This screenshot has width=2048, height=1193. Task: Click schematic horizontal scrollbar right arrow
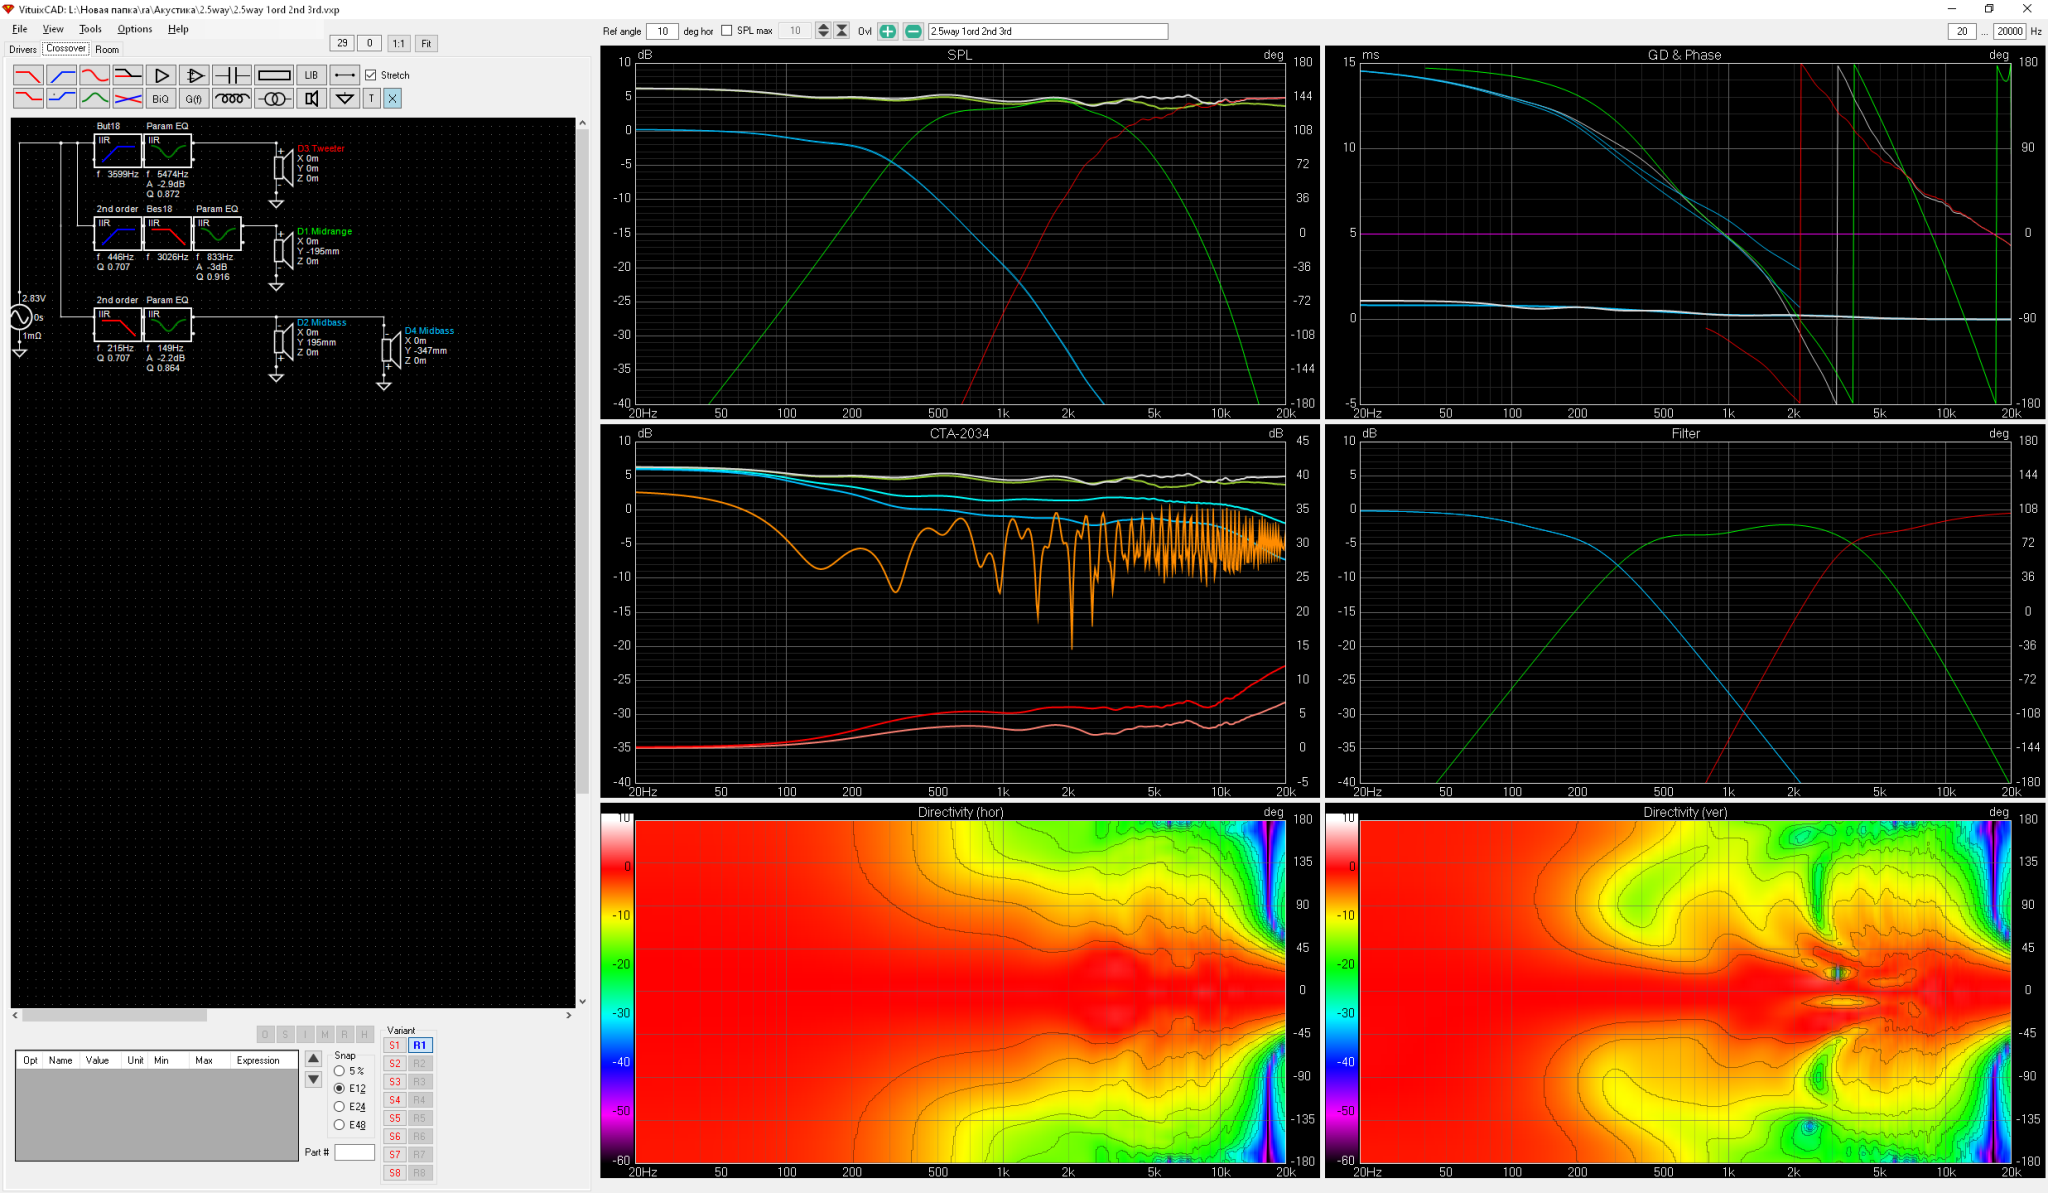(569, 1015)
